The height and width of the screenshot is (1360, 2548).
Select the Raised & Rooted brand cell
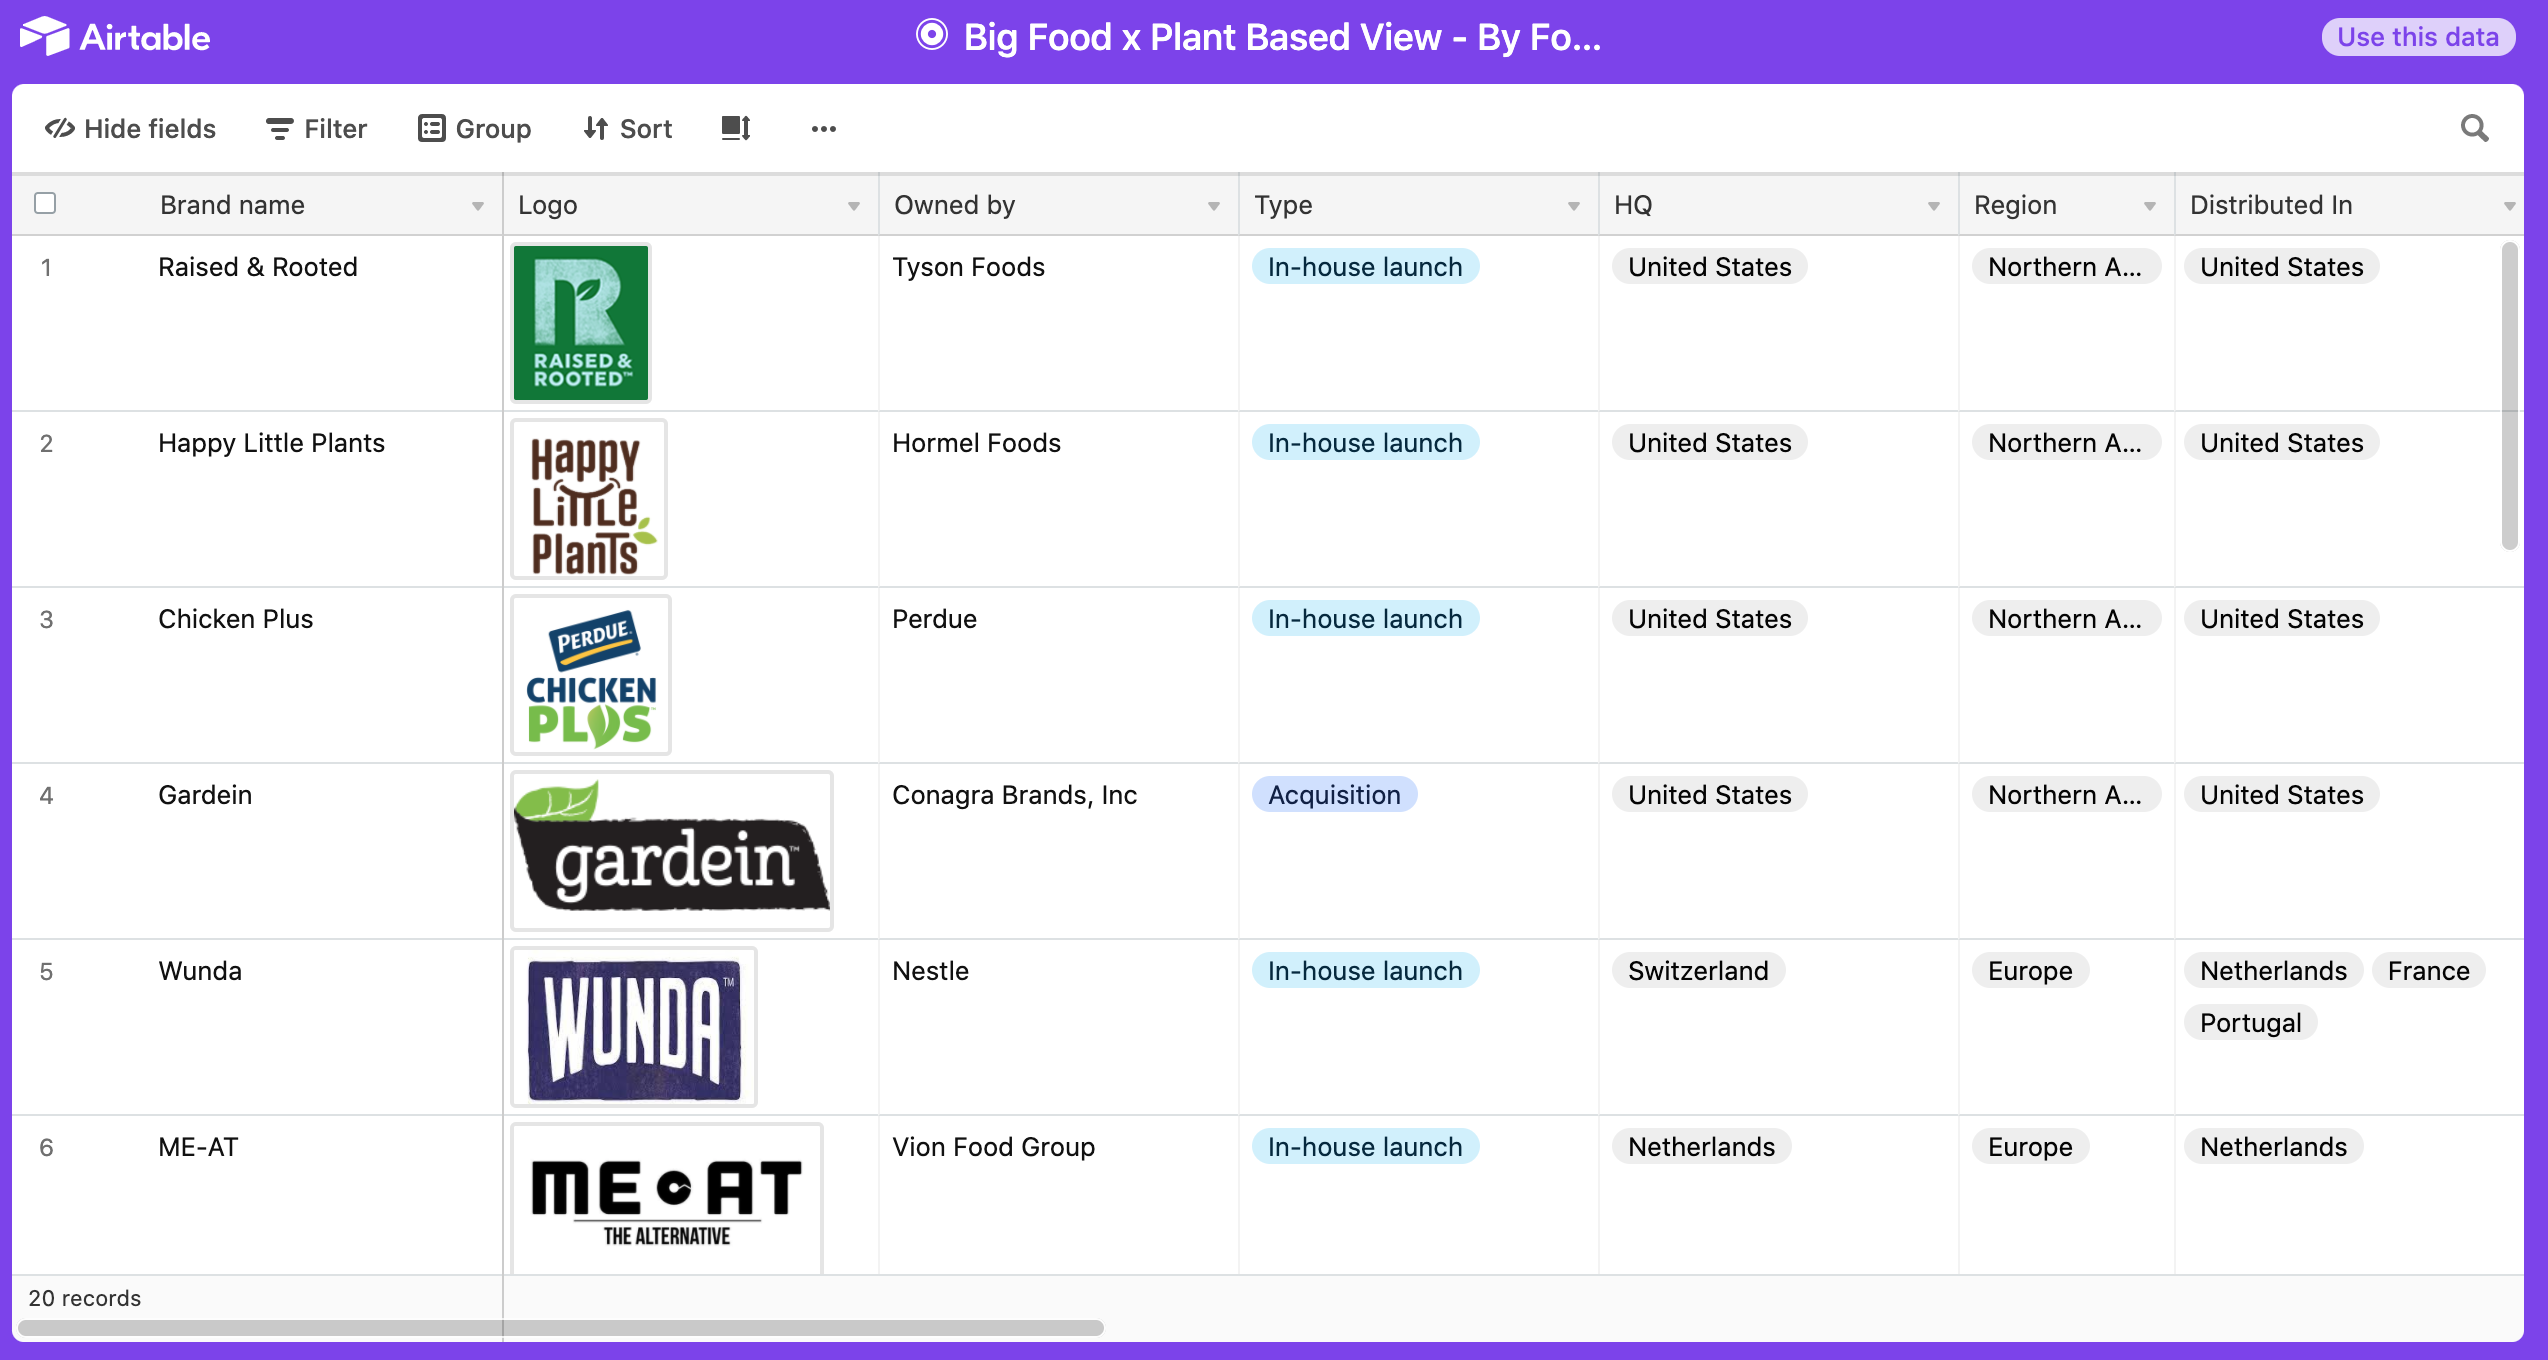coord(258,323)
